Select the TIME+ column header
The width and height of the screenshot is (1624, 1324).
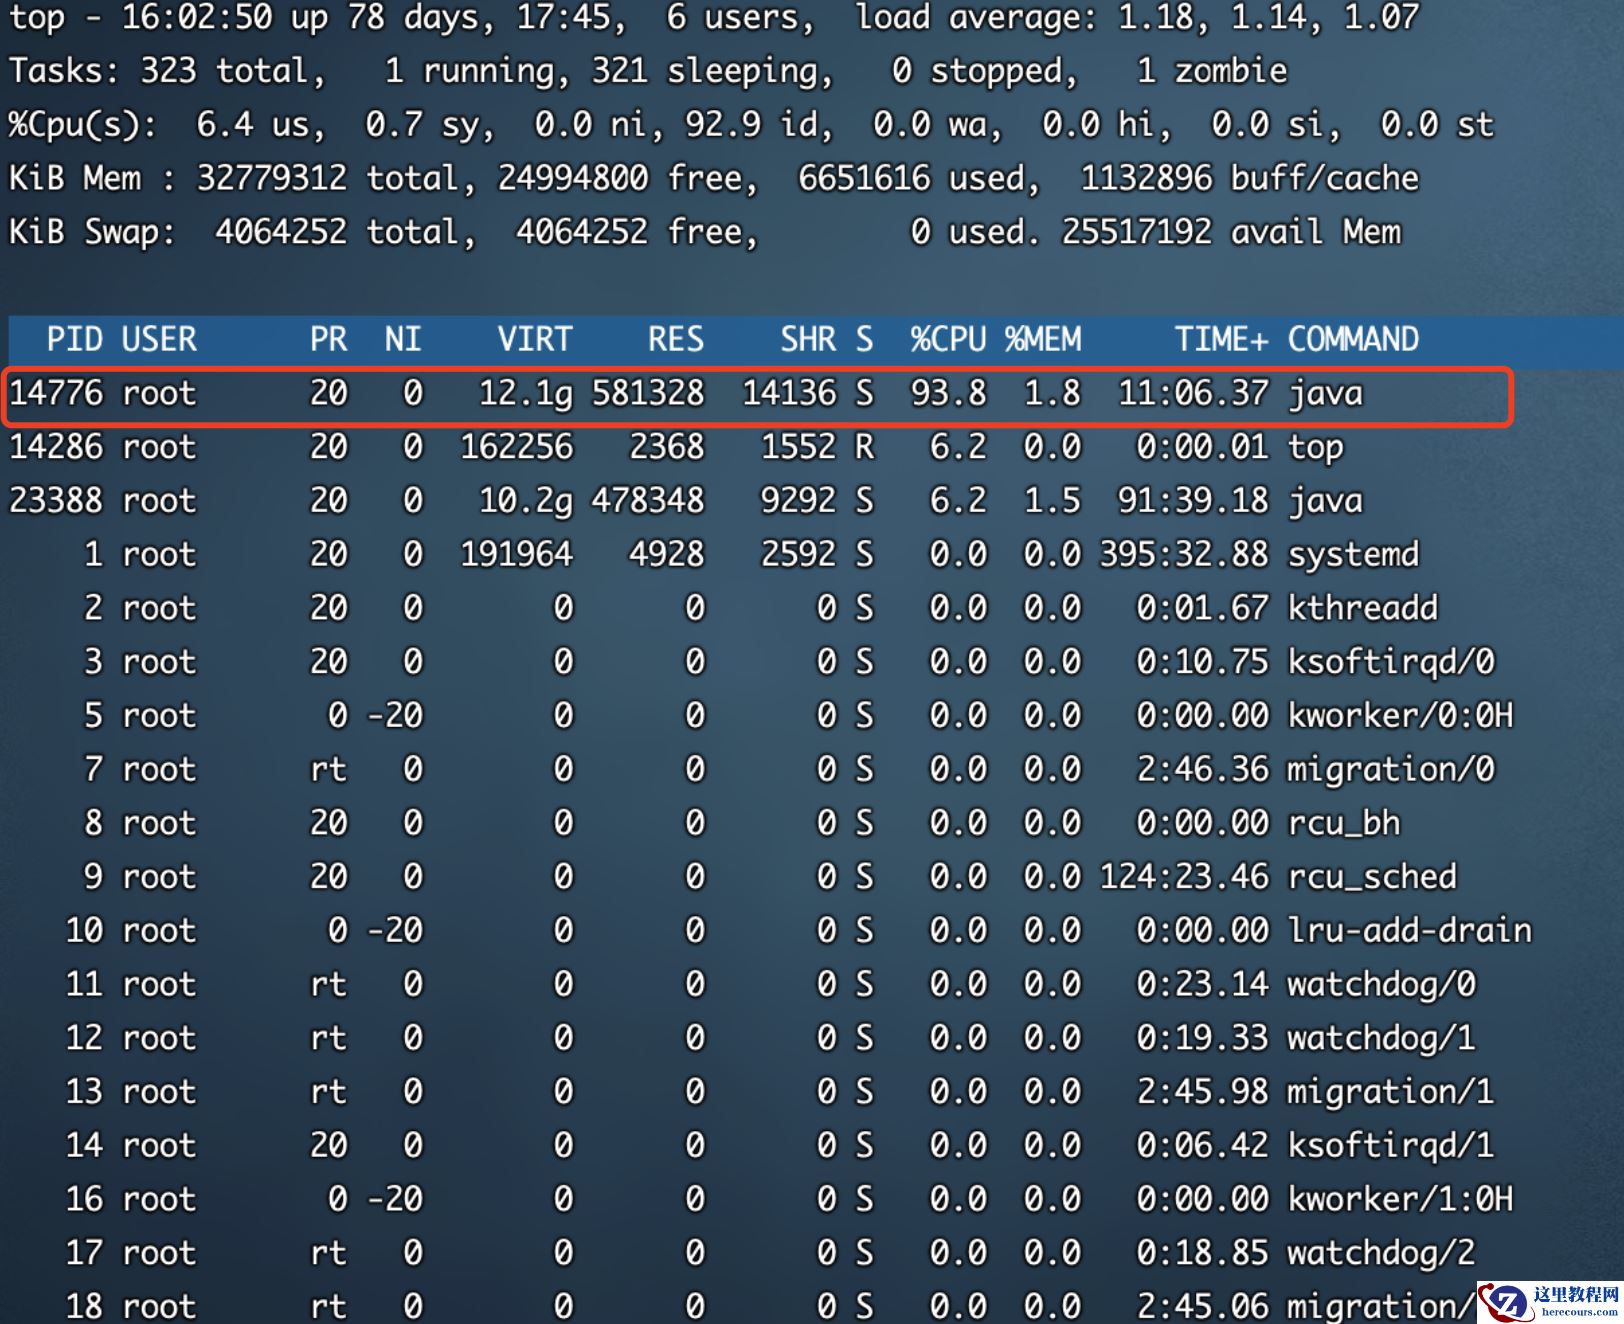[x=1221, y=340]
